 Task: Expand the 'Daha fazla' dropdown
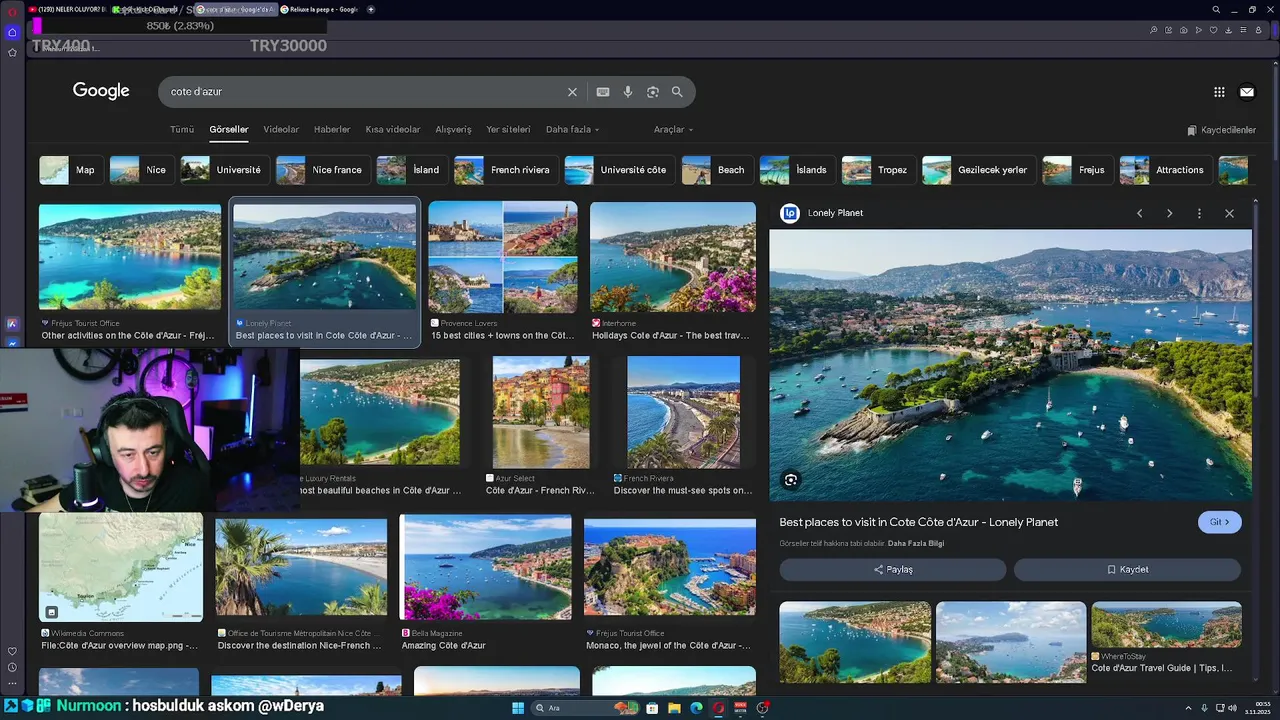coord(573,129)
